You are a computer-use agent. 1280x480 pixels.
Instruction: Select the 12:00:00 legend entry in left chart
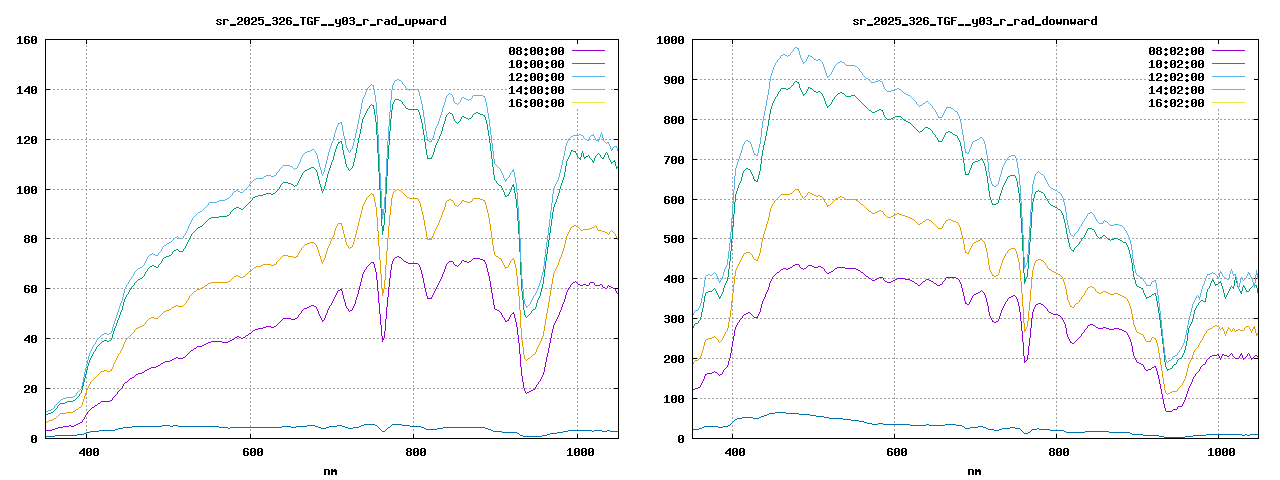point(536,77)
